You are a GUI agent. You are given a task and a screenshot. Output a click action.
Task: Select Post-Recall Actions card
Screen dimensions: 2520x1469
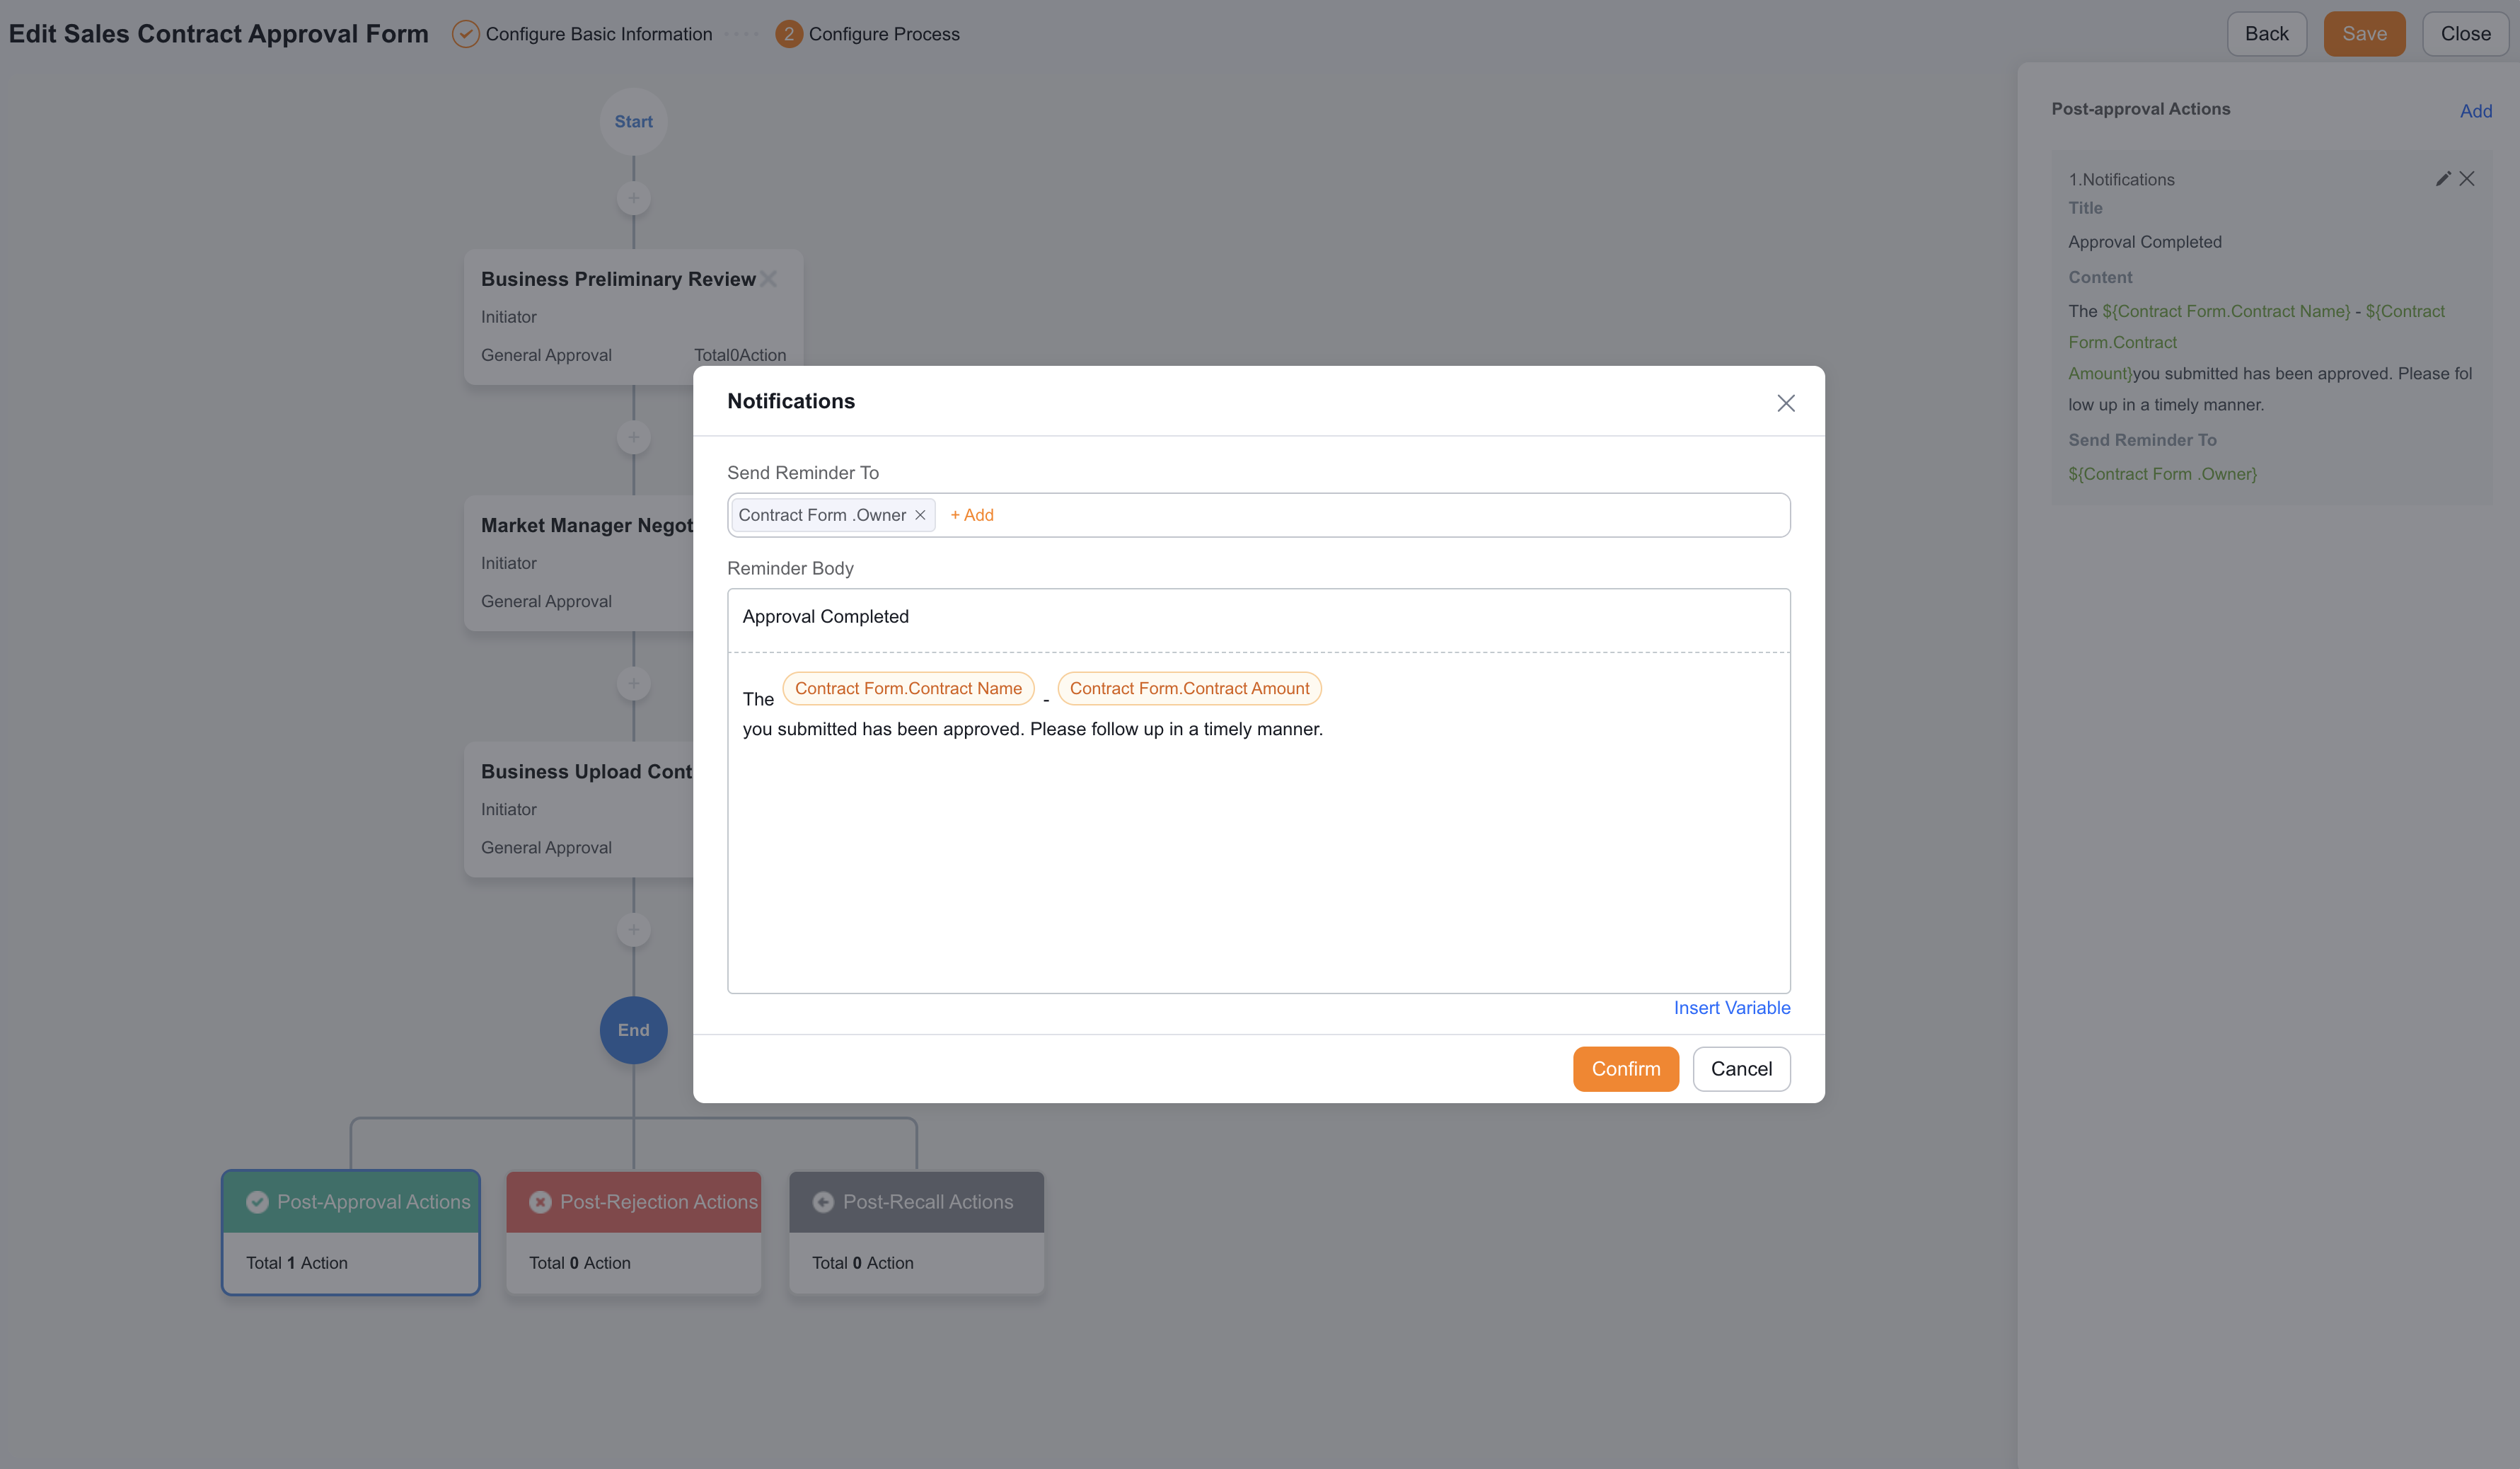(x=916, y=1232)
